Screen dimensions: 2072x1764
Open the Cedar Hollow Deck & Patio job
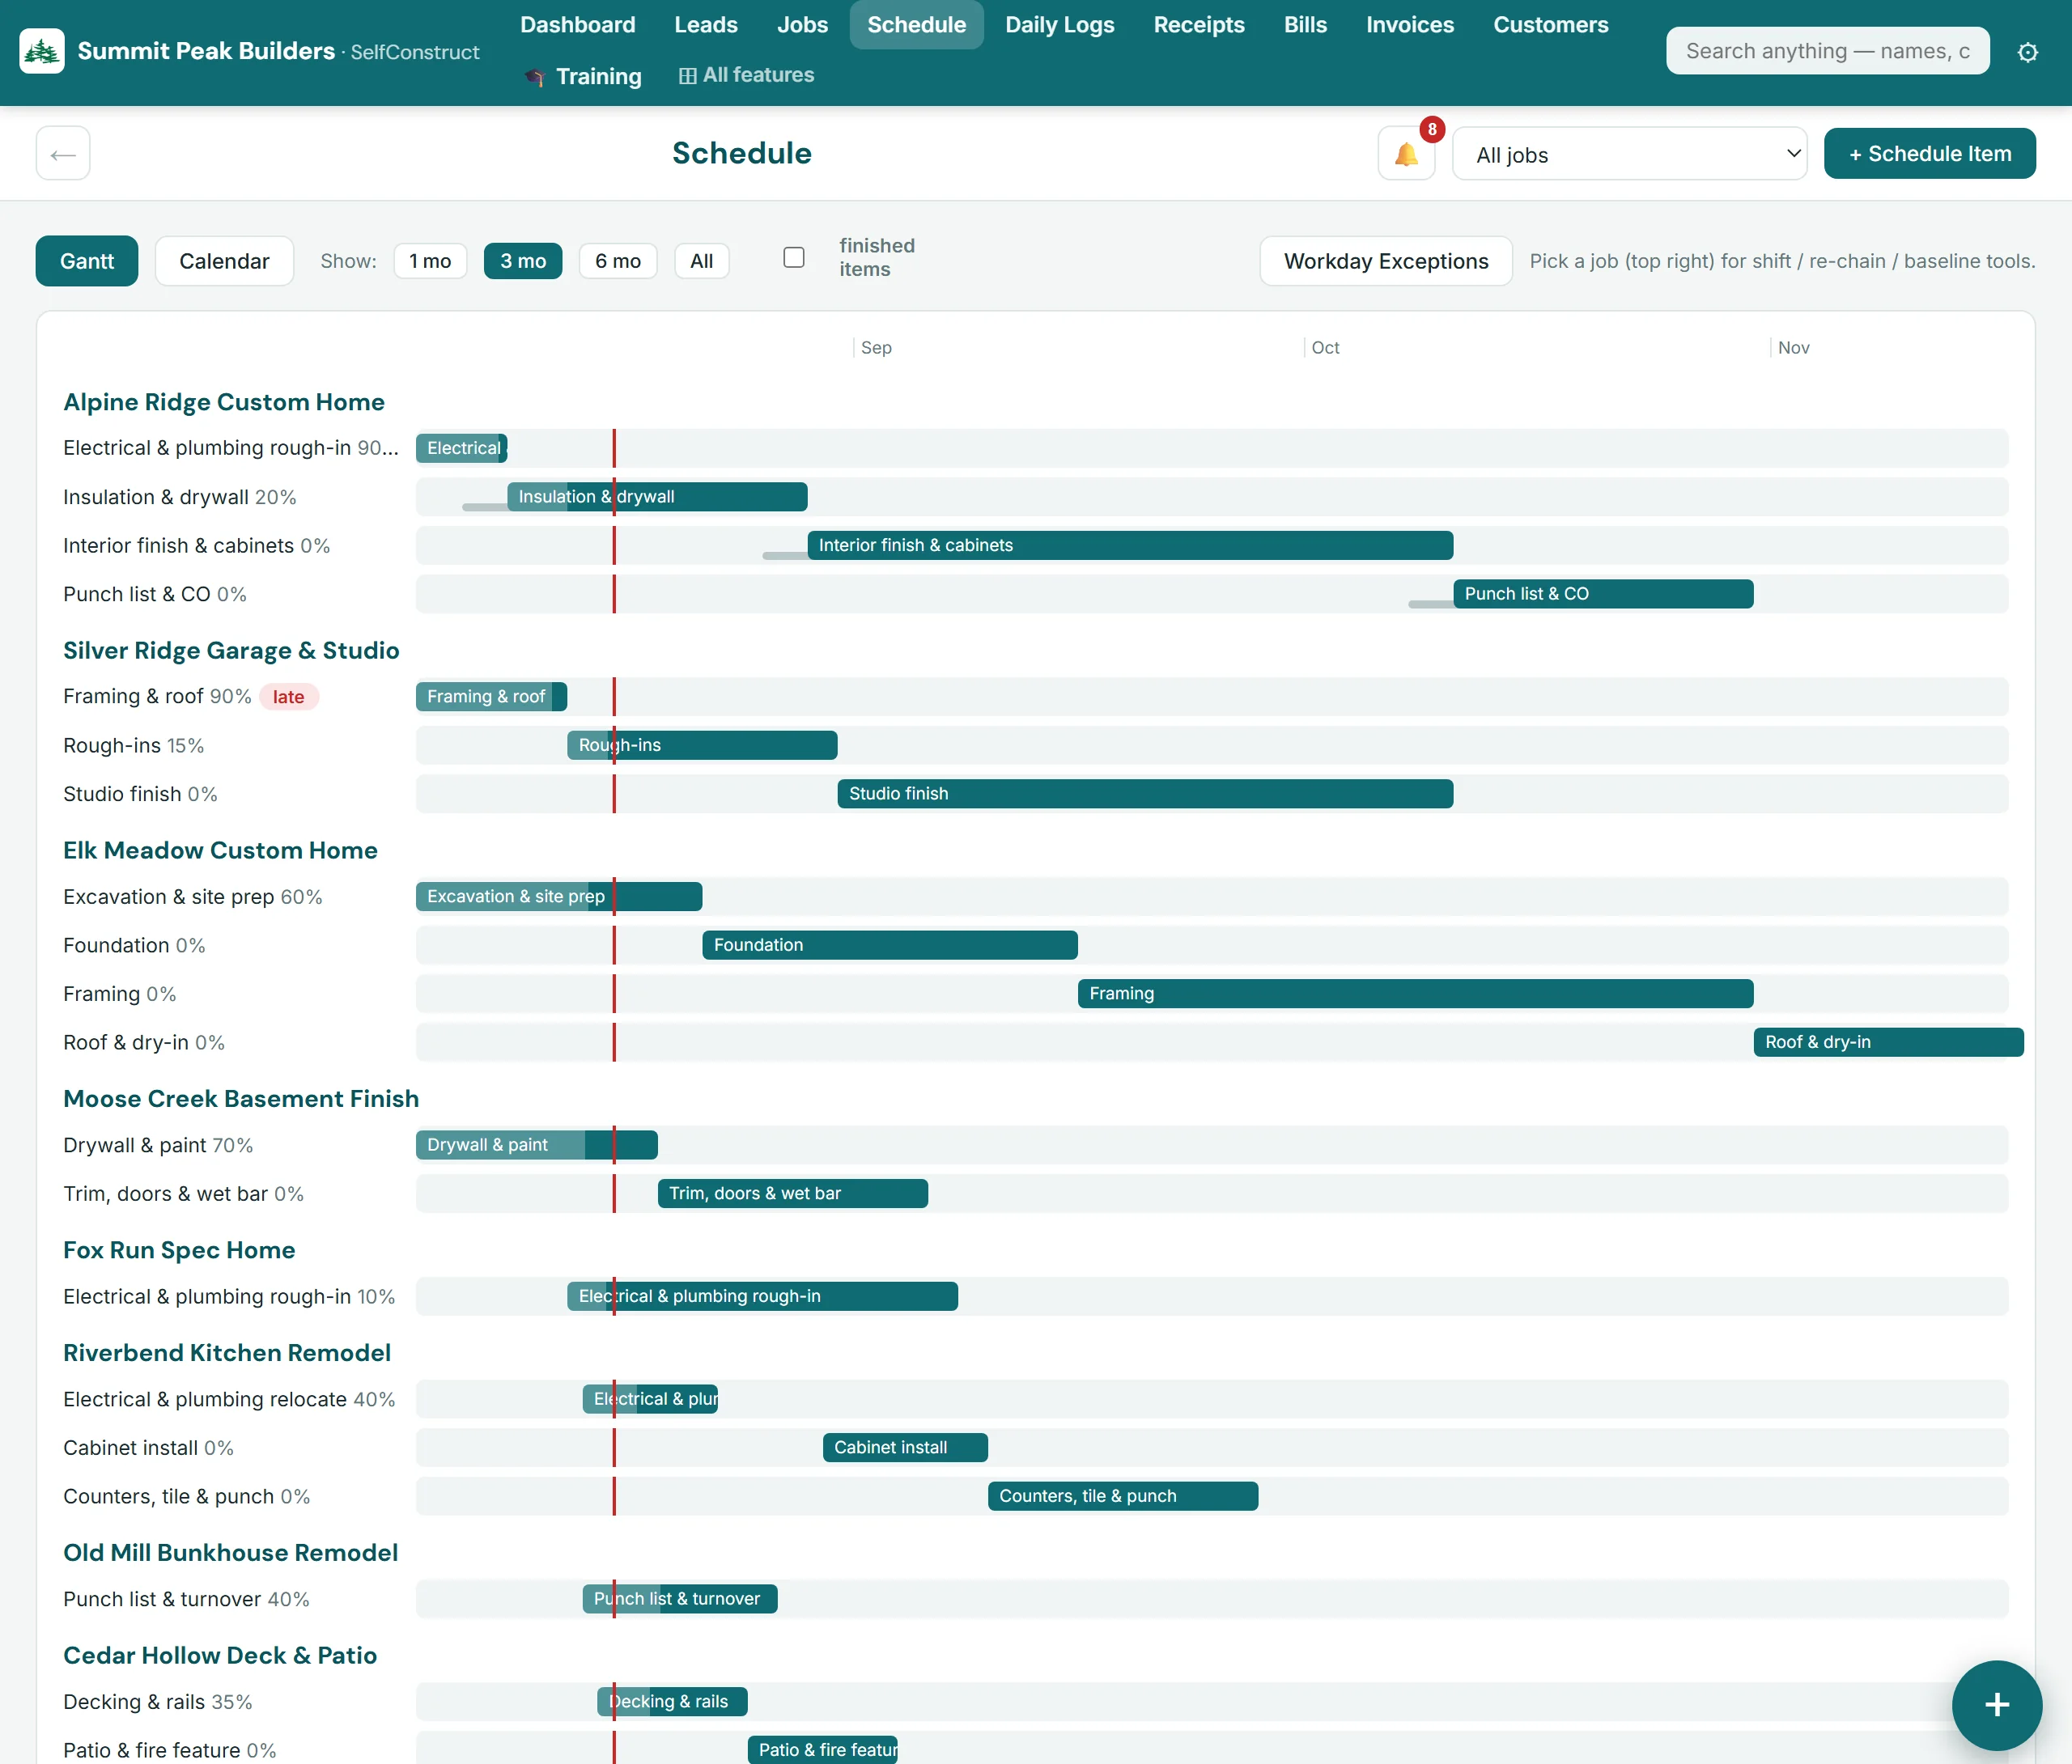pyautogui.click(x=220, y=1656)
